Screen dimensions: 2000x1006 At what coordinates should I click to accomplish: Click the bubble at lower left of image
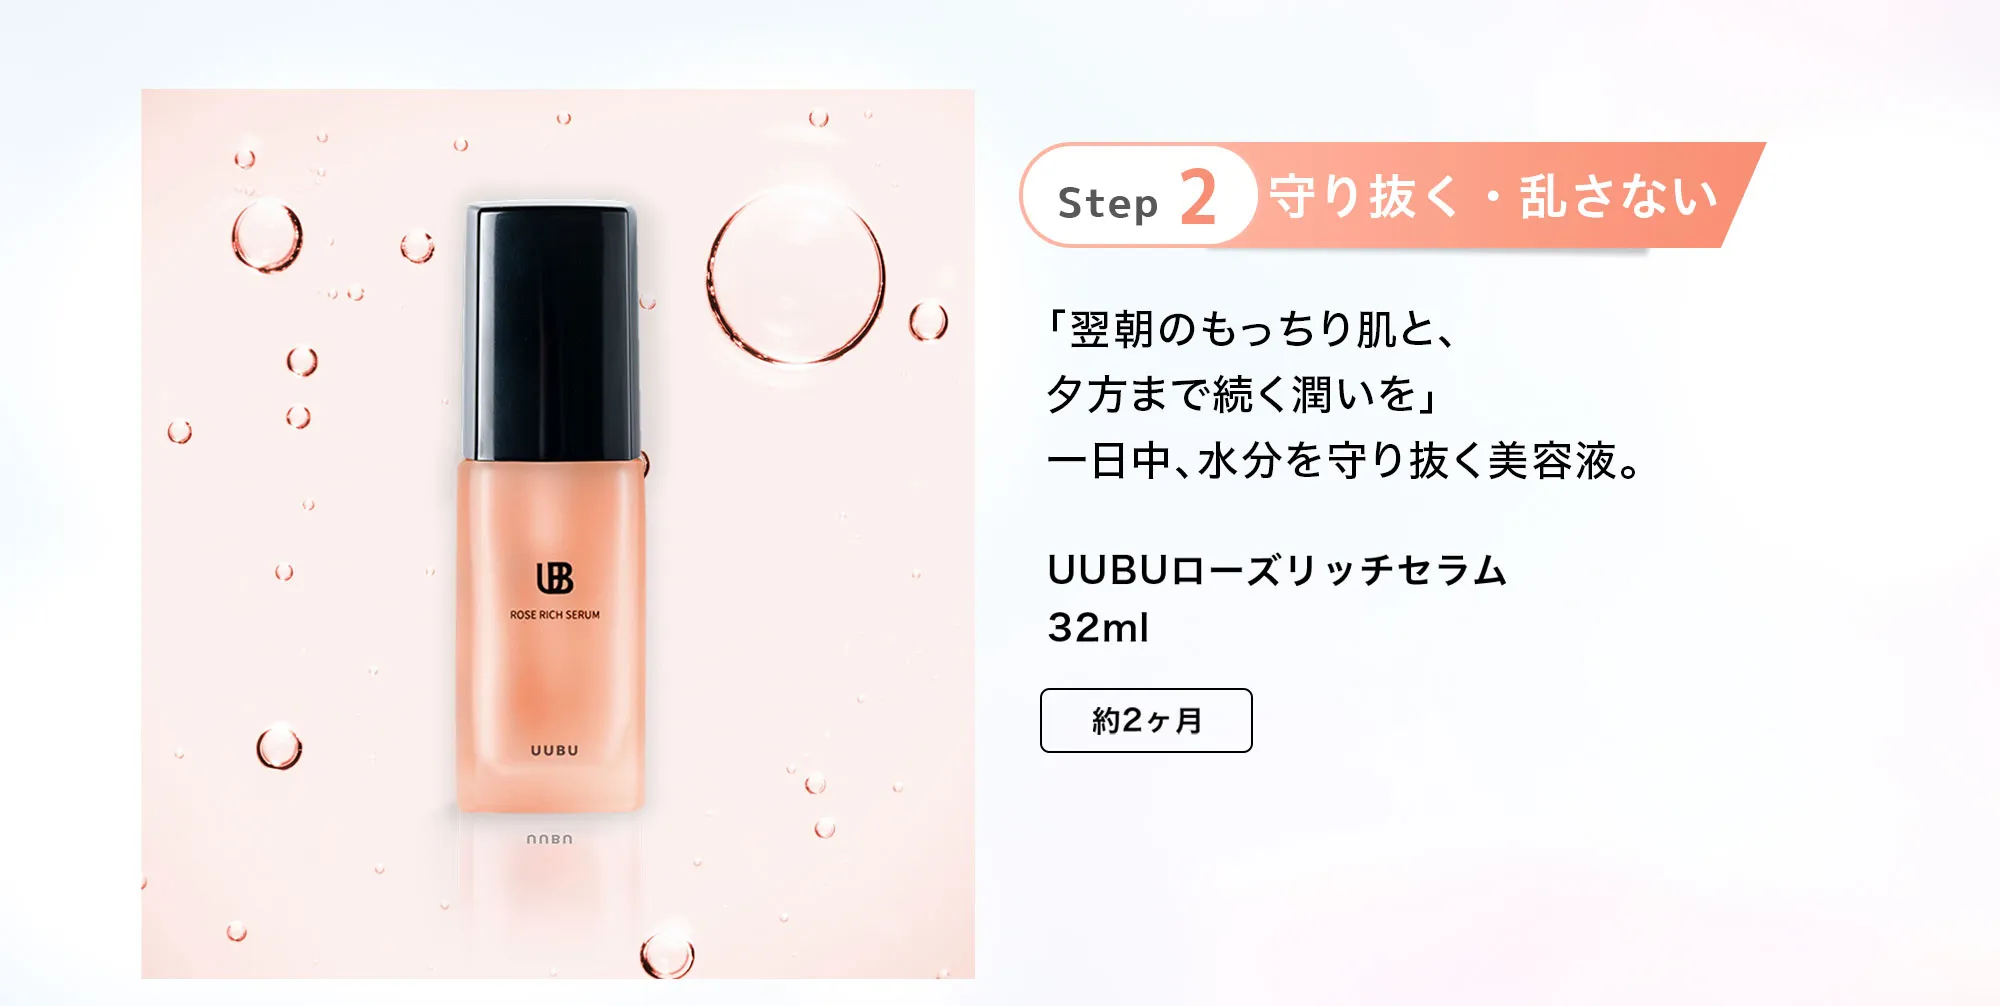click(279, 747)
